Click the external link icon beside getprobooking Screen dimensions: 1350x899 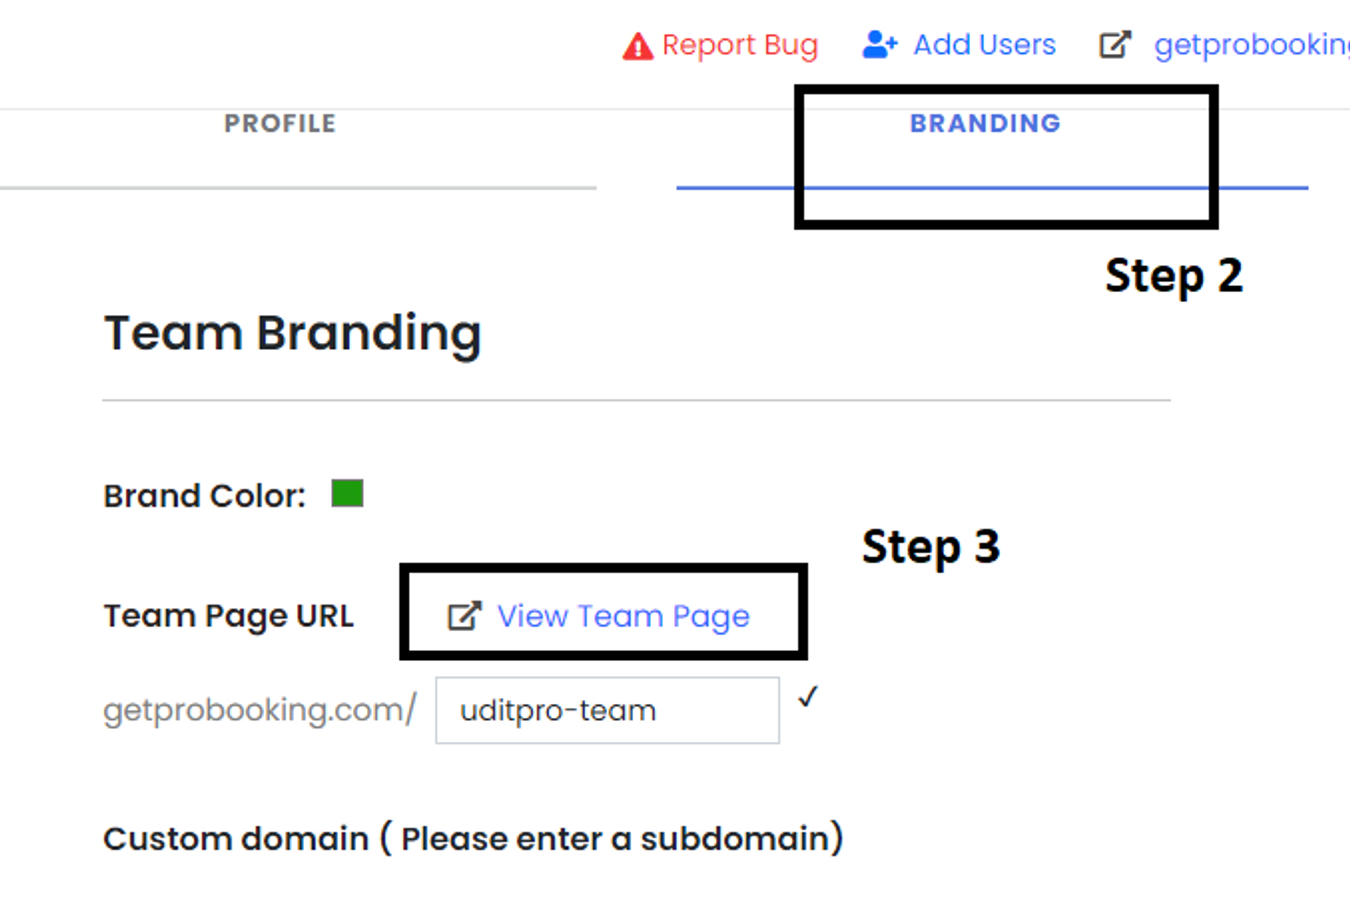click(x=1115, y=45)
